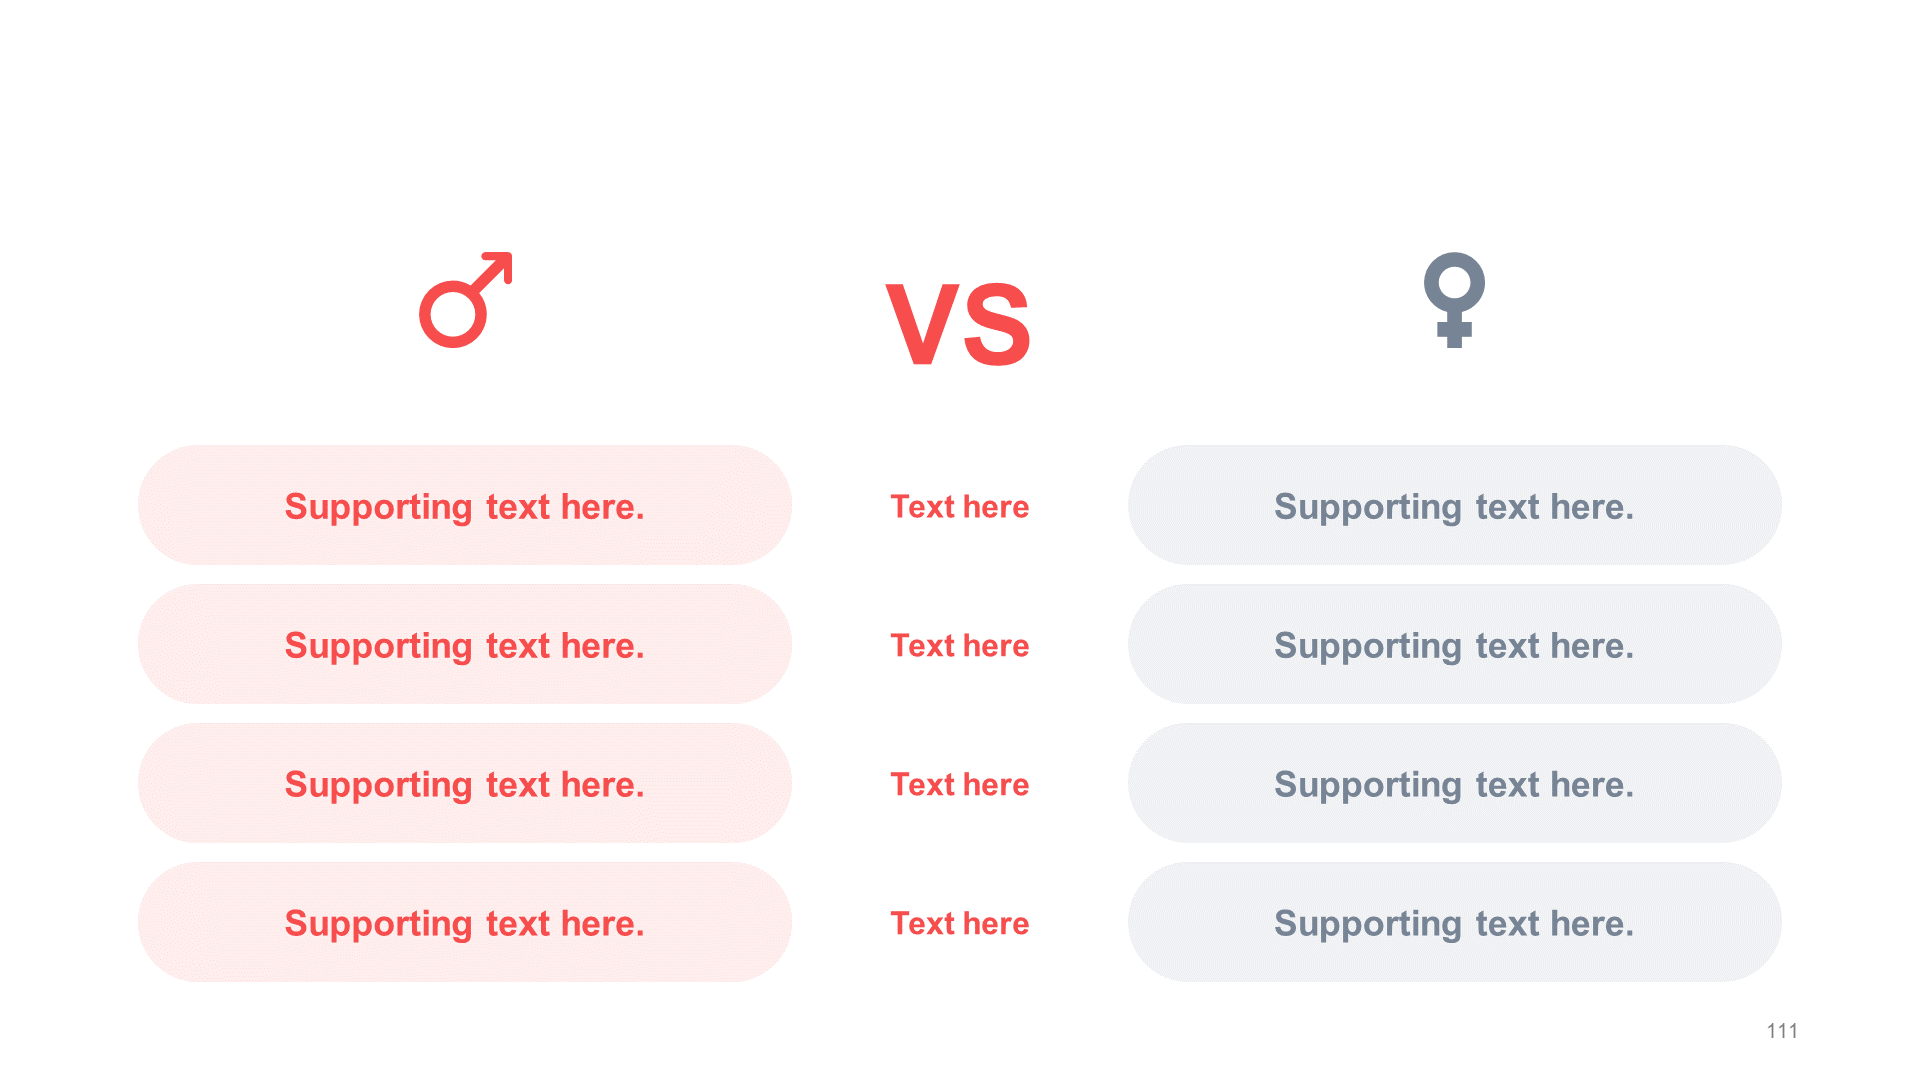Click the red male gender symbol icon
Image resolution: width=1920 pixels, height=1080 pixels.
466,300
